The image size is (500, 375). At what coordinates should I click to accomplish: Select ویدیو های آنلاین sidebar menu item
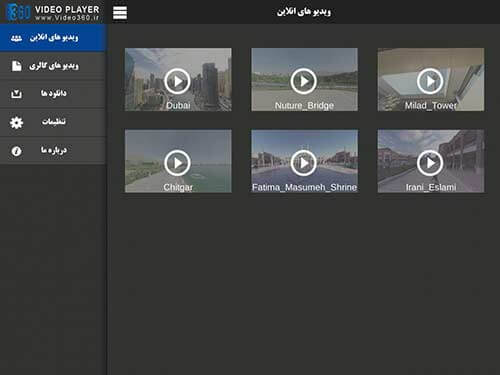(53, 38)
